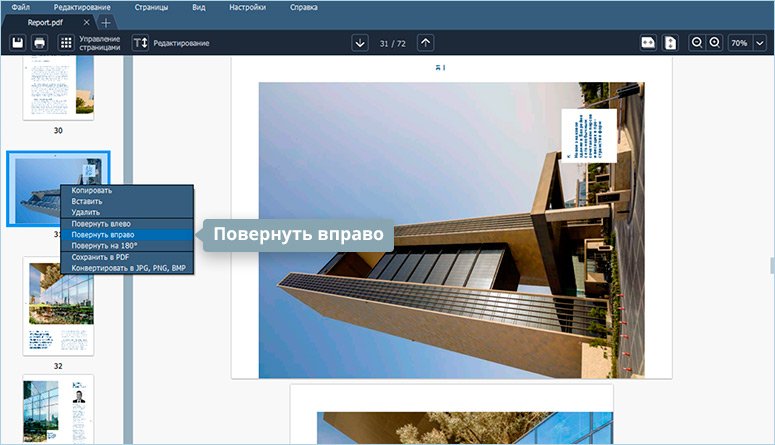Click the Редактирование toolbar label
The height and width of the screenshot is (445, 775).
[x=181, y=44]
